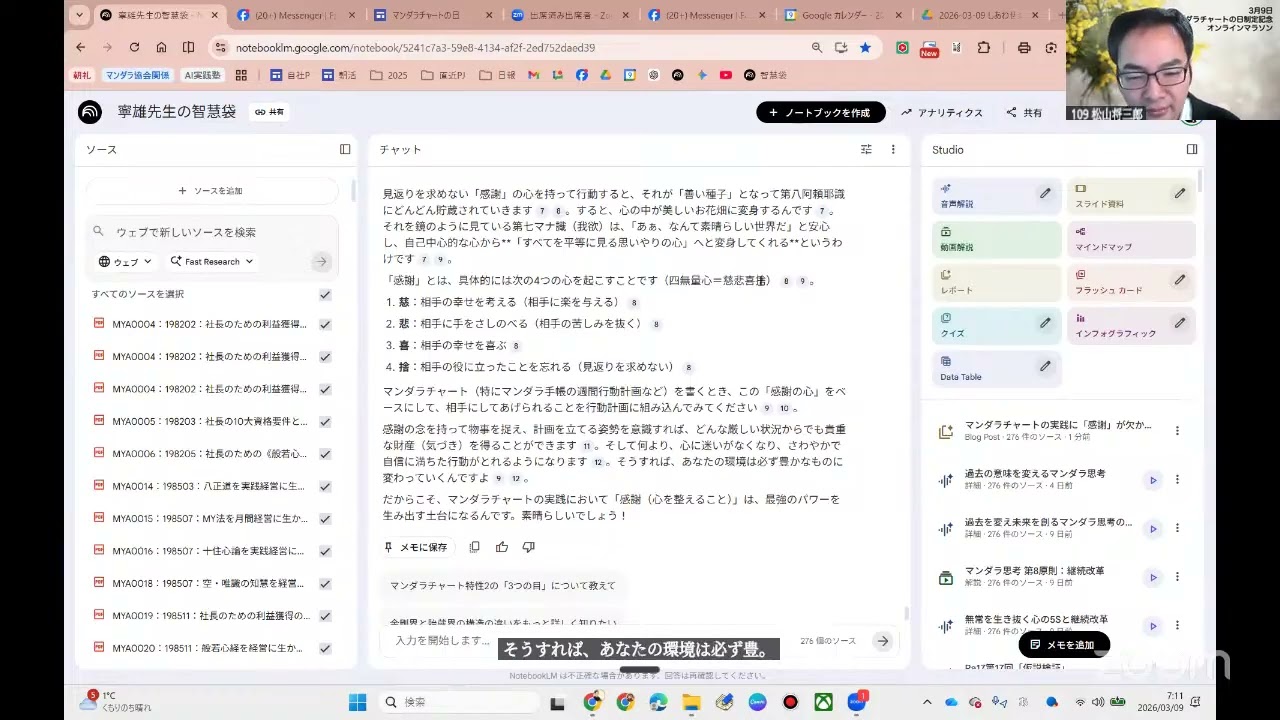Screen dimensions: 1280x720
Task: Uncheck source MYA0016：198507
Action: [325, 551]
